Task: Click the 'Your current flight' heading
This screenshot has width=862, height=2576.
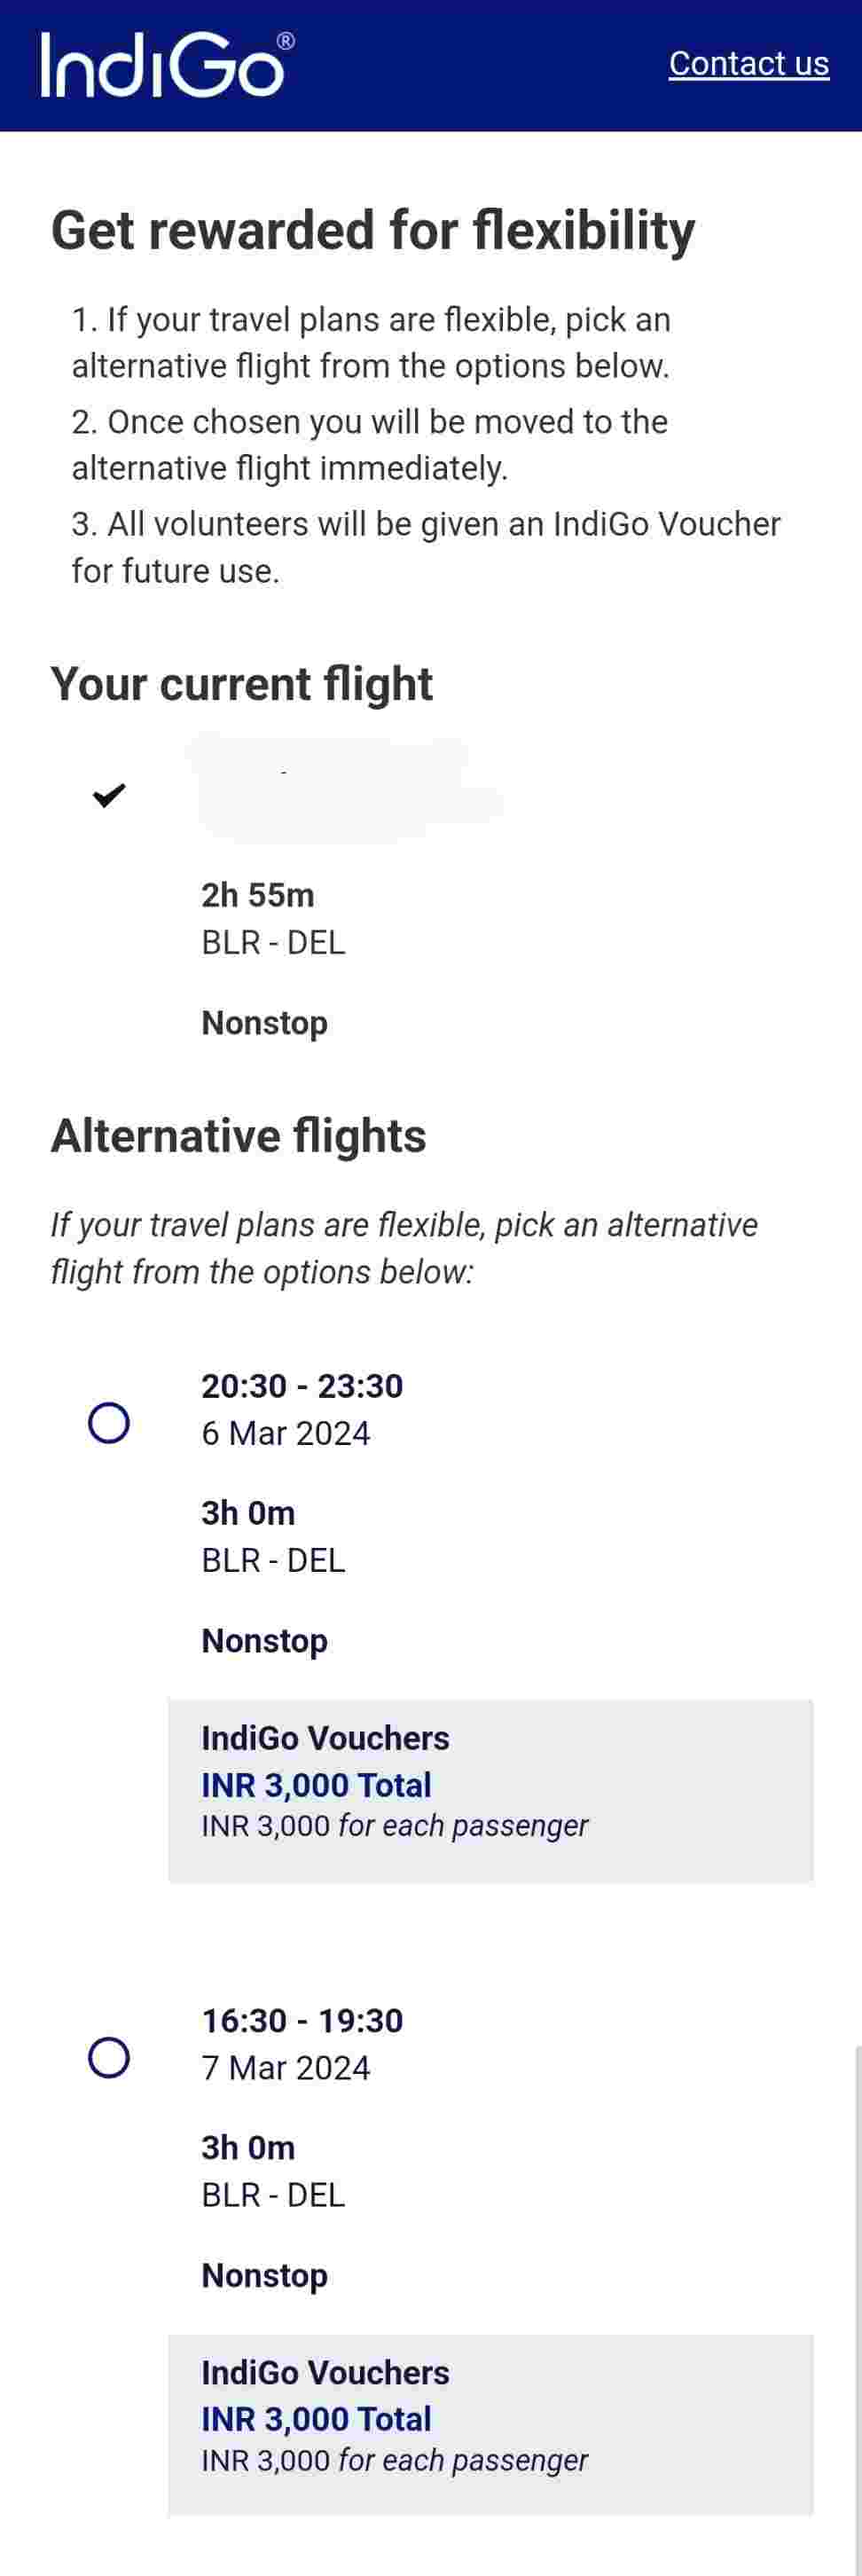Action: 242,684
